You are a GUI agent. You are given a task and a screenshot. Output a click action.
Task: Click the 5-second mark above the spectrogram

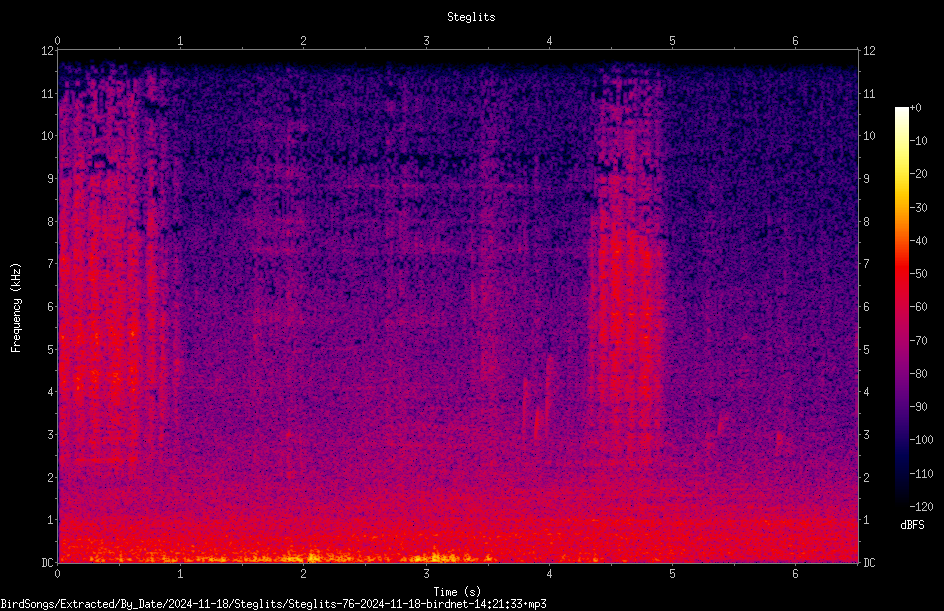[x=672, y=41]
